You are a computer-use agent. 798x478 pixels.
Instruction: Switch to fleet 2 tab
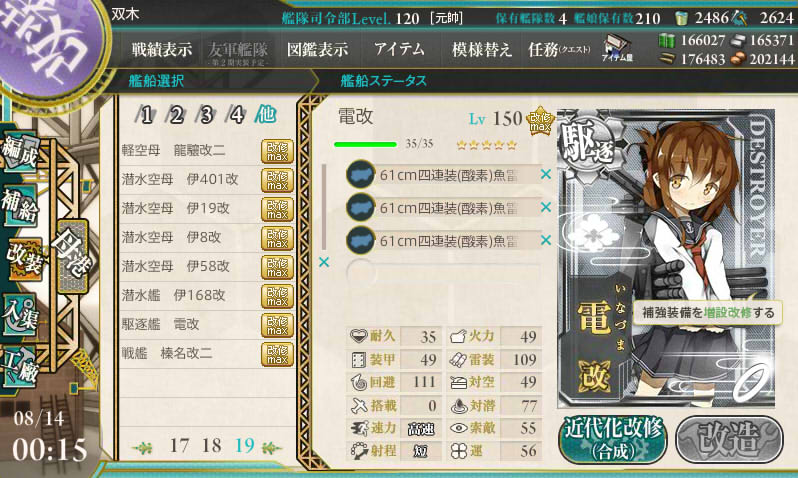pos(176,115)
